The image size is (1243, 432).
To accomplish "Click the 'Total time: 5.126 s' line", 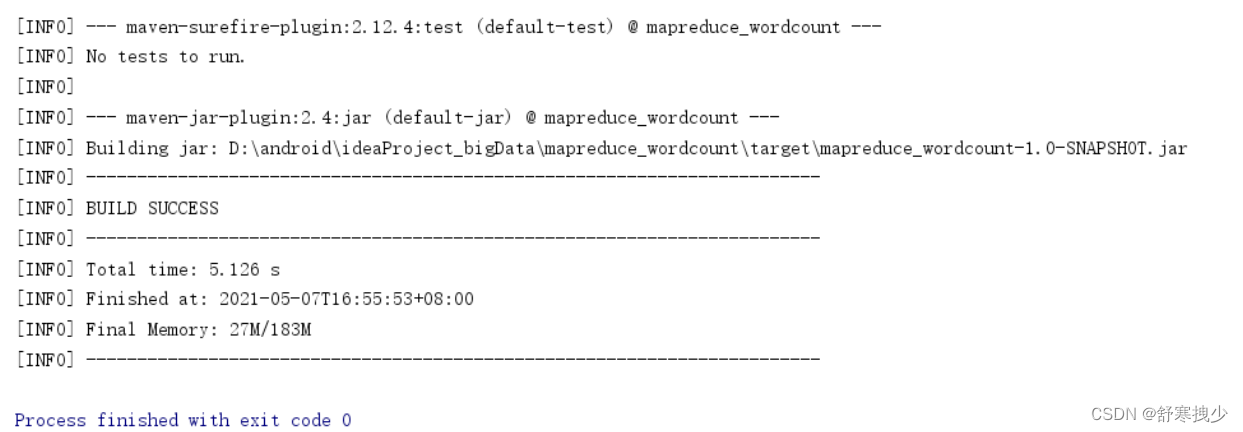I will [x=183, y=269].
